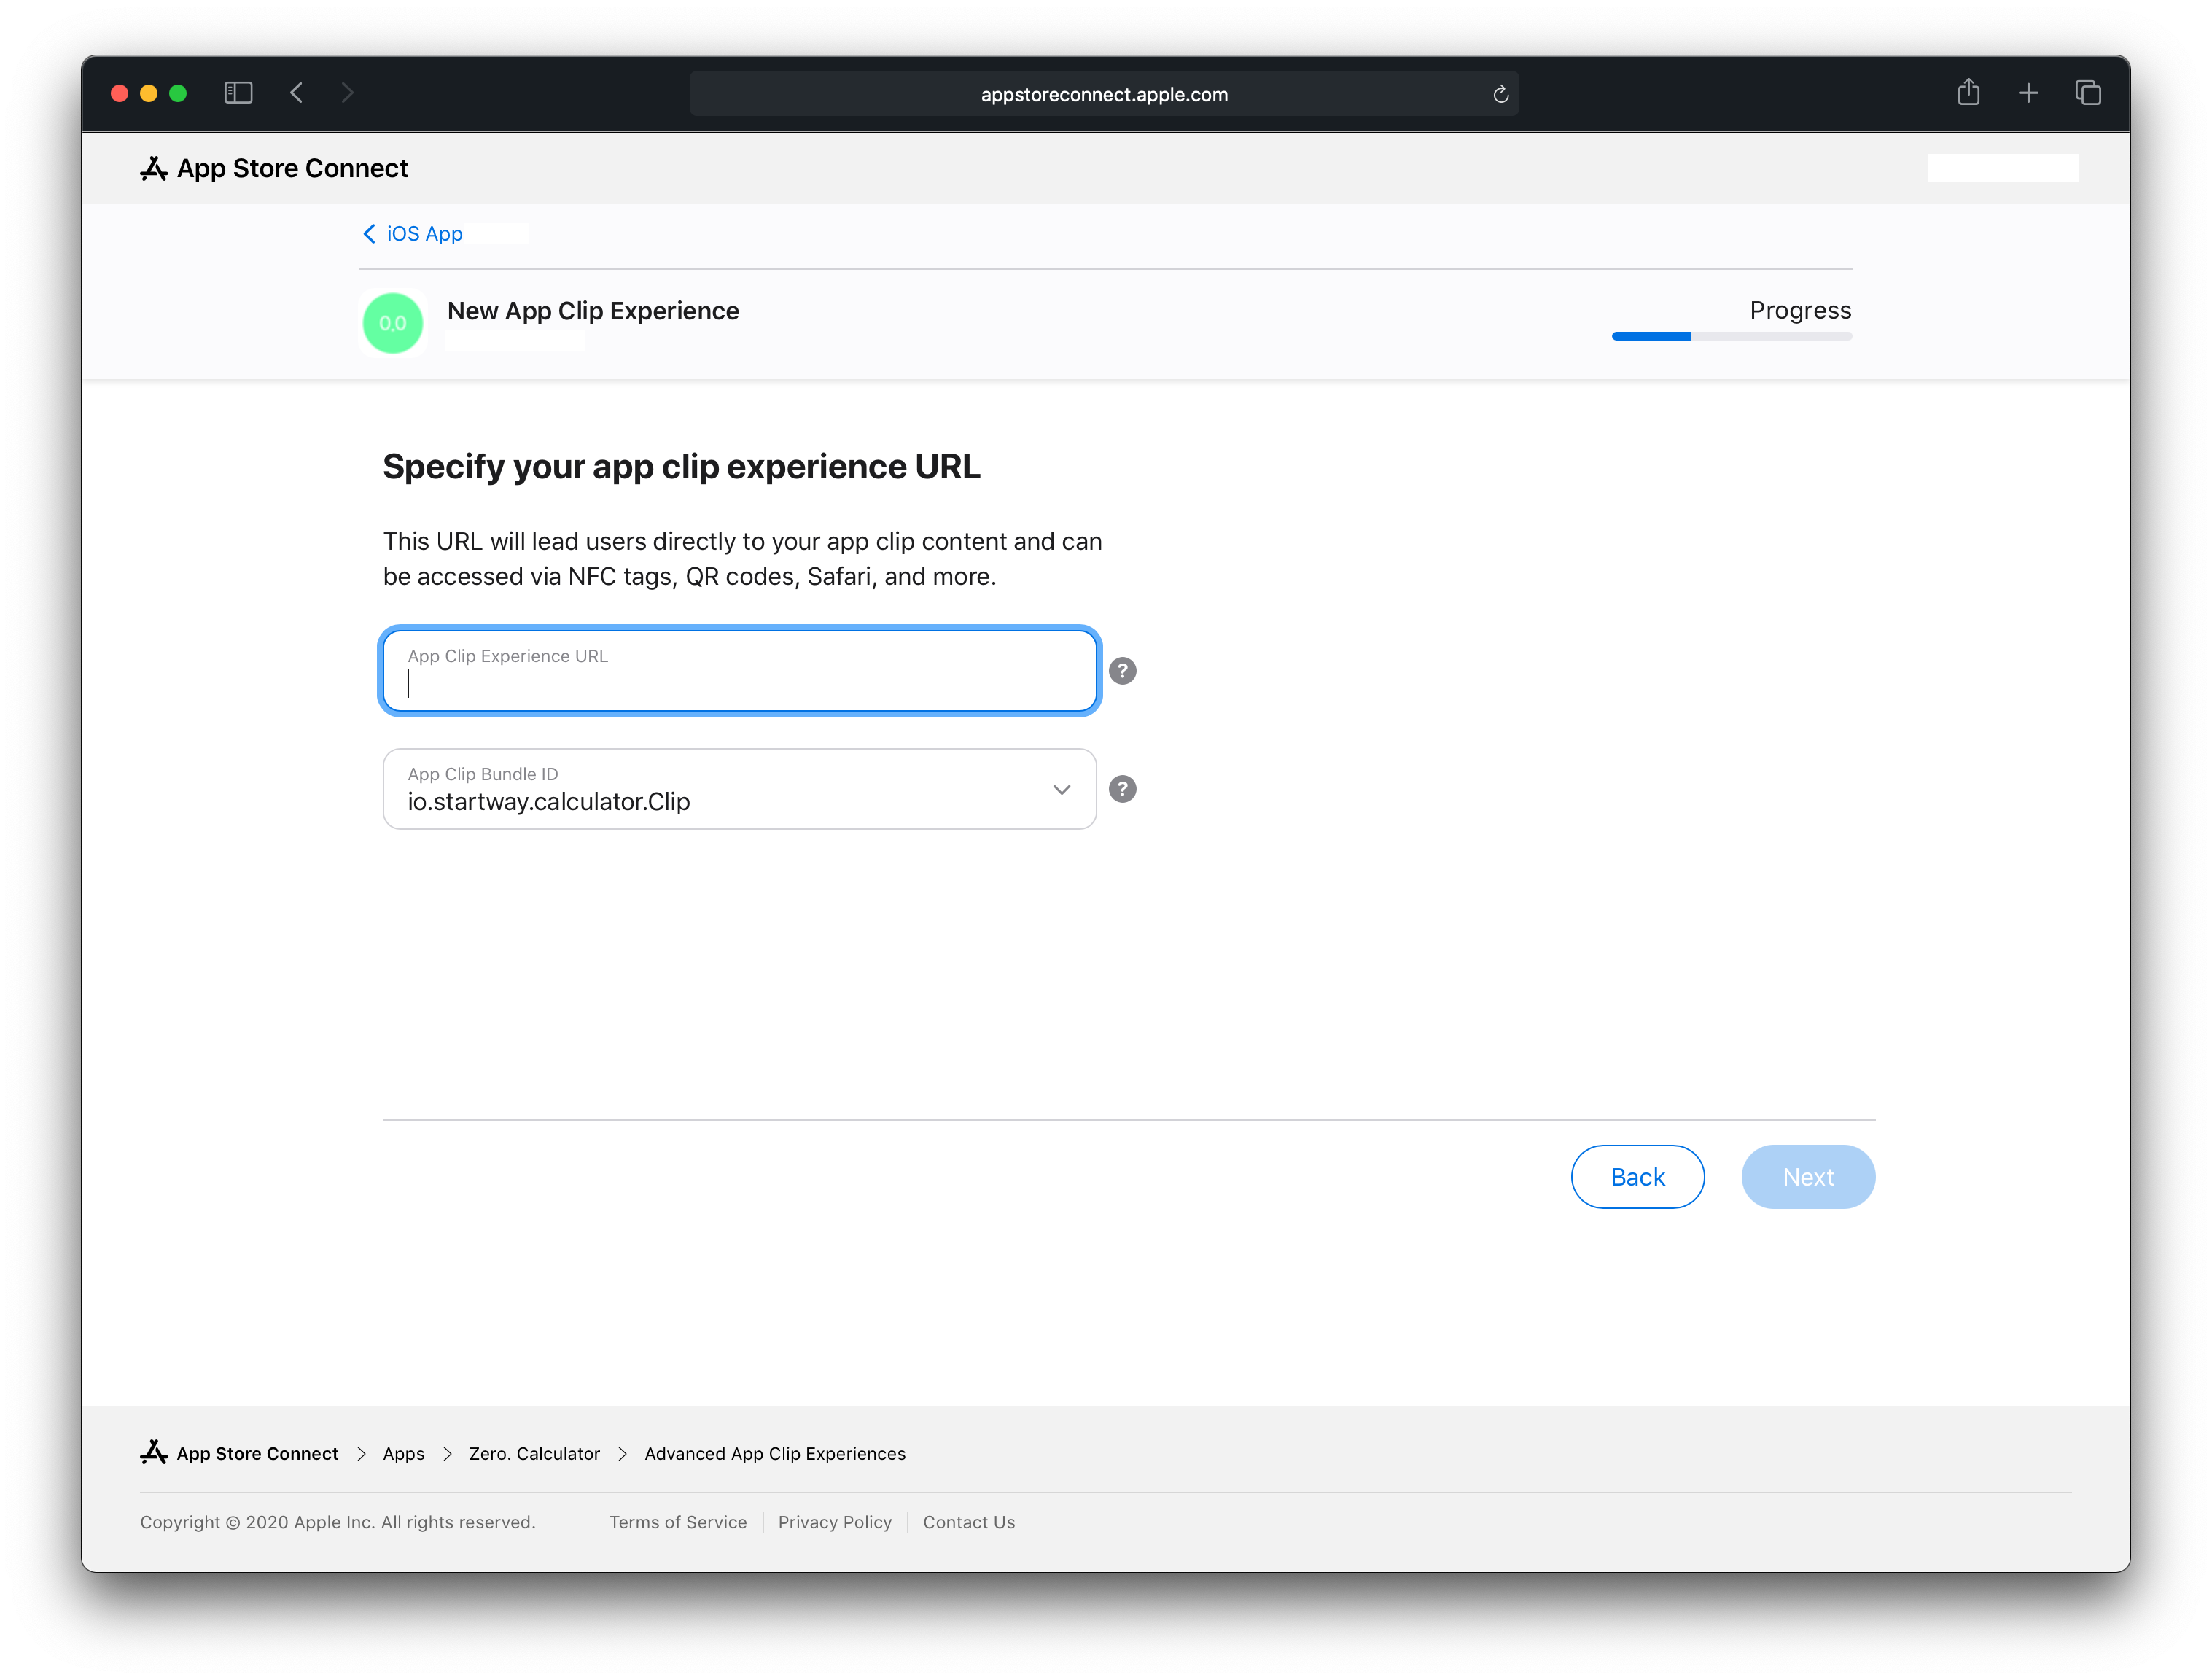Click the Next button
The height and width of the screenshot is (1680, 2212).
point(1808,1177)
